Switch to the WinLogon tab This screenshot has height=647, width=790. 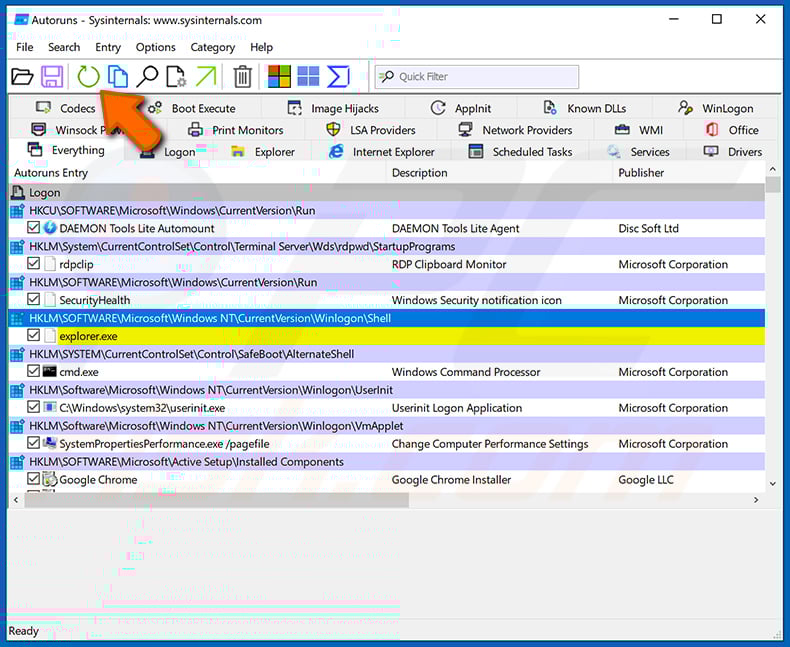tap(715, 108)
